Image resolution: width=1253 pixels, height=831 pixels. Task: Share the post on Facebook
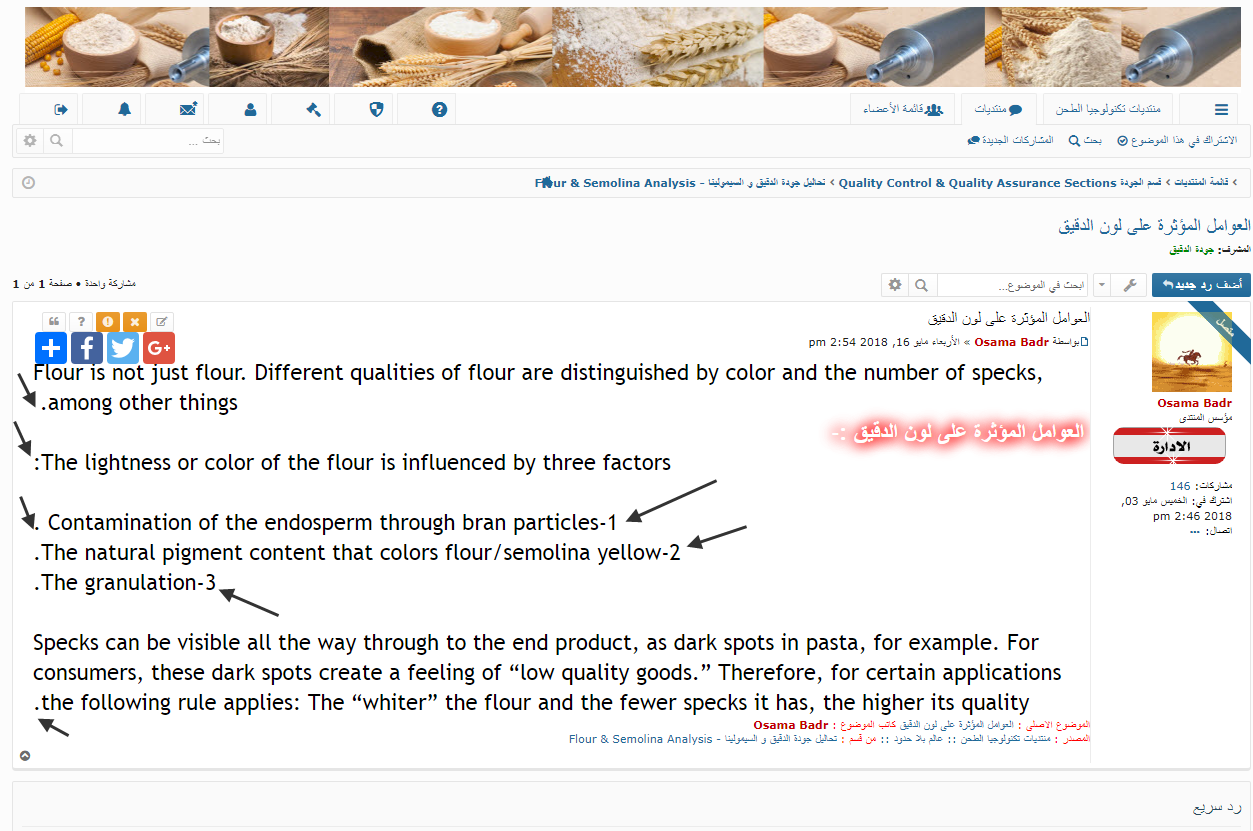pyautogui.click(x=87, y=348)
